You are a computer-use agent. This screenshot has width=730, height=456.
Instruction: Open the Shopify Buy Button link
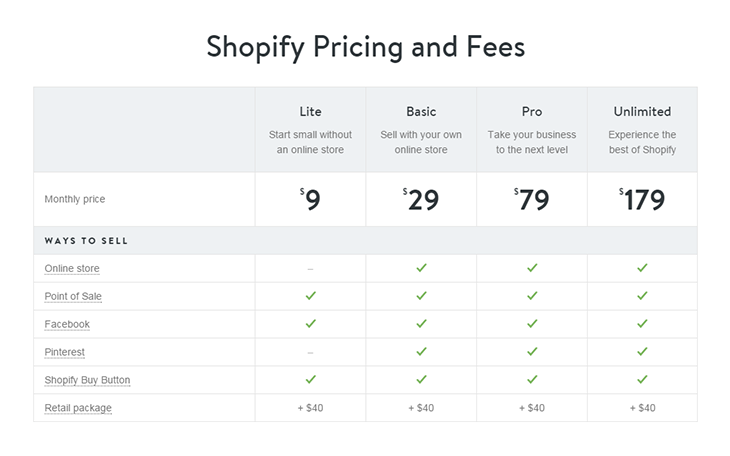coord(87,381)
